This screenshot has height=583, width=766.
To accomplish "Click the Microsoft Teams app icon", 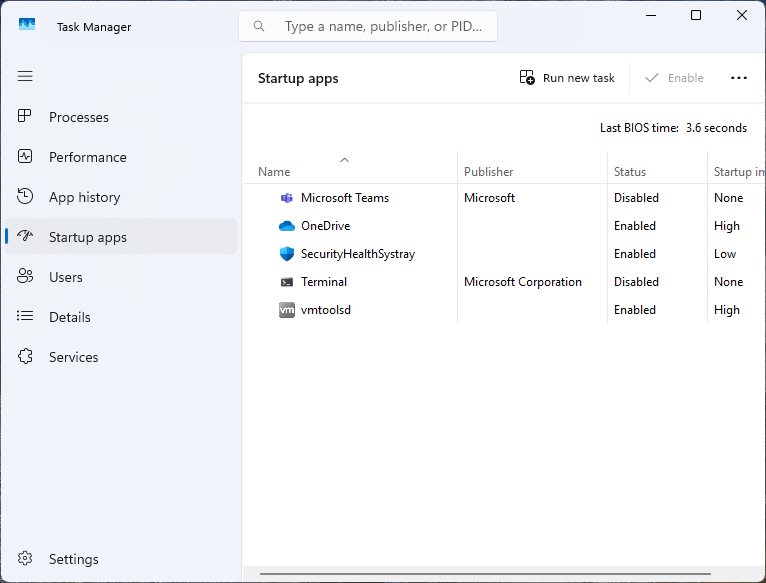I will [287, 198].
